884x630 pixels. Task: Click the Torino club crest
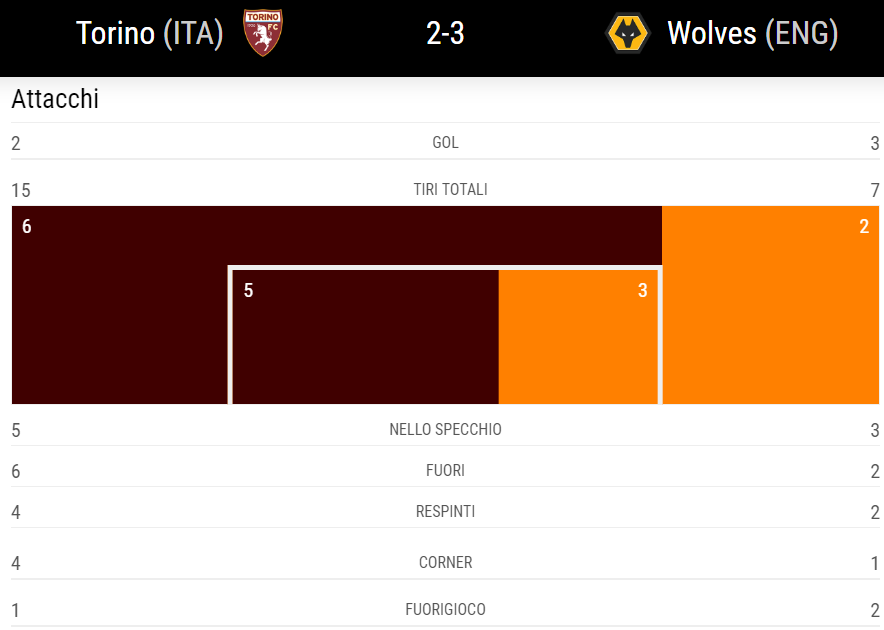click(x=264, y=33)
